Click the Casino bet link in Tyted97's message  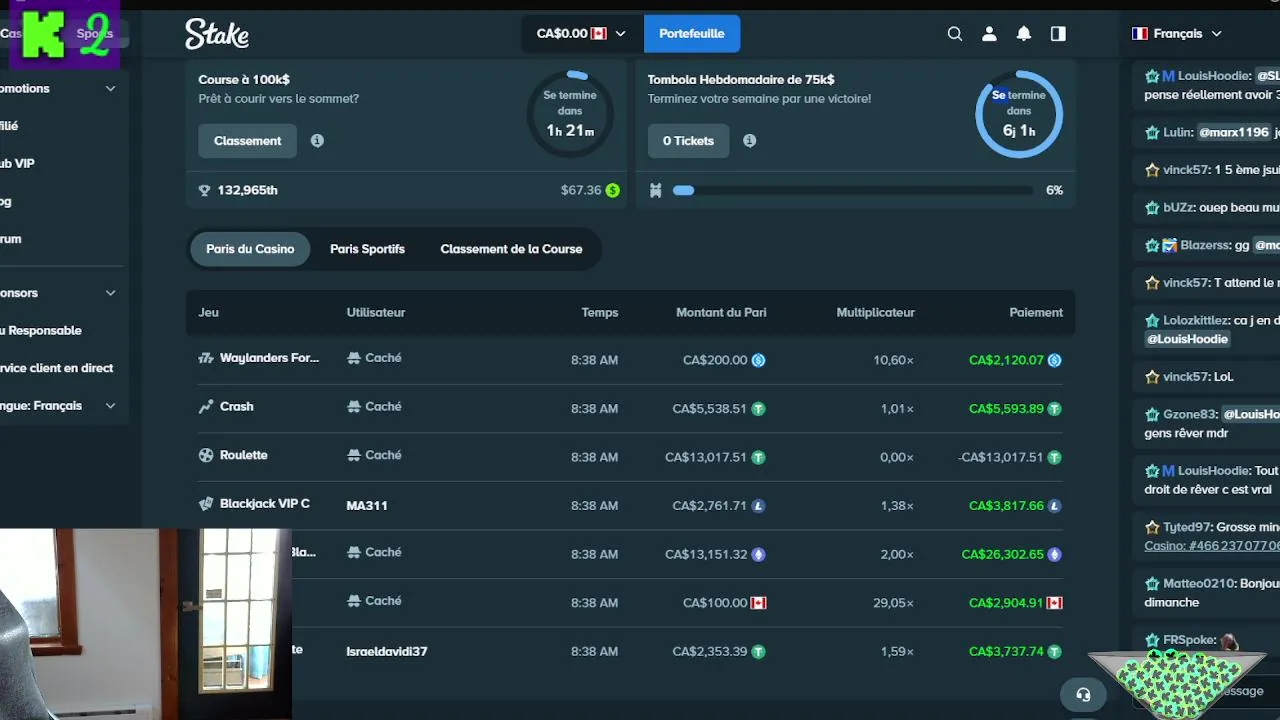click(1212, 546)
